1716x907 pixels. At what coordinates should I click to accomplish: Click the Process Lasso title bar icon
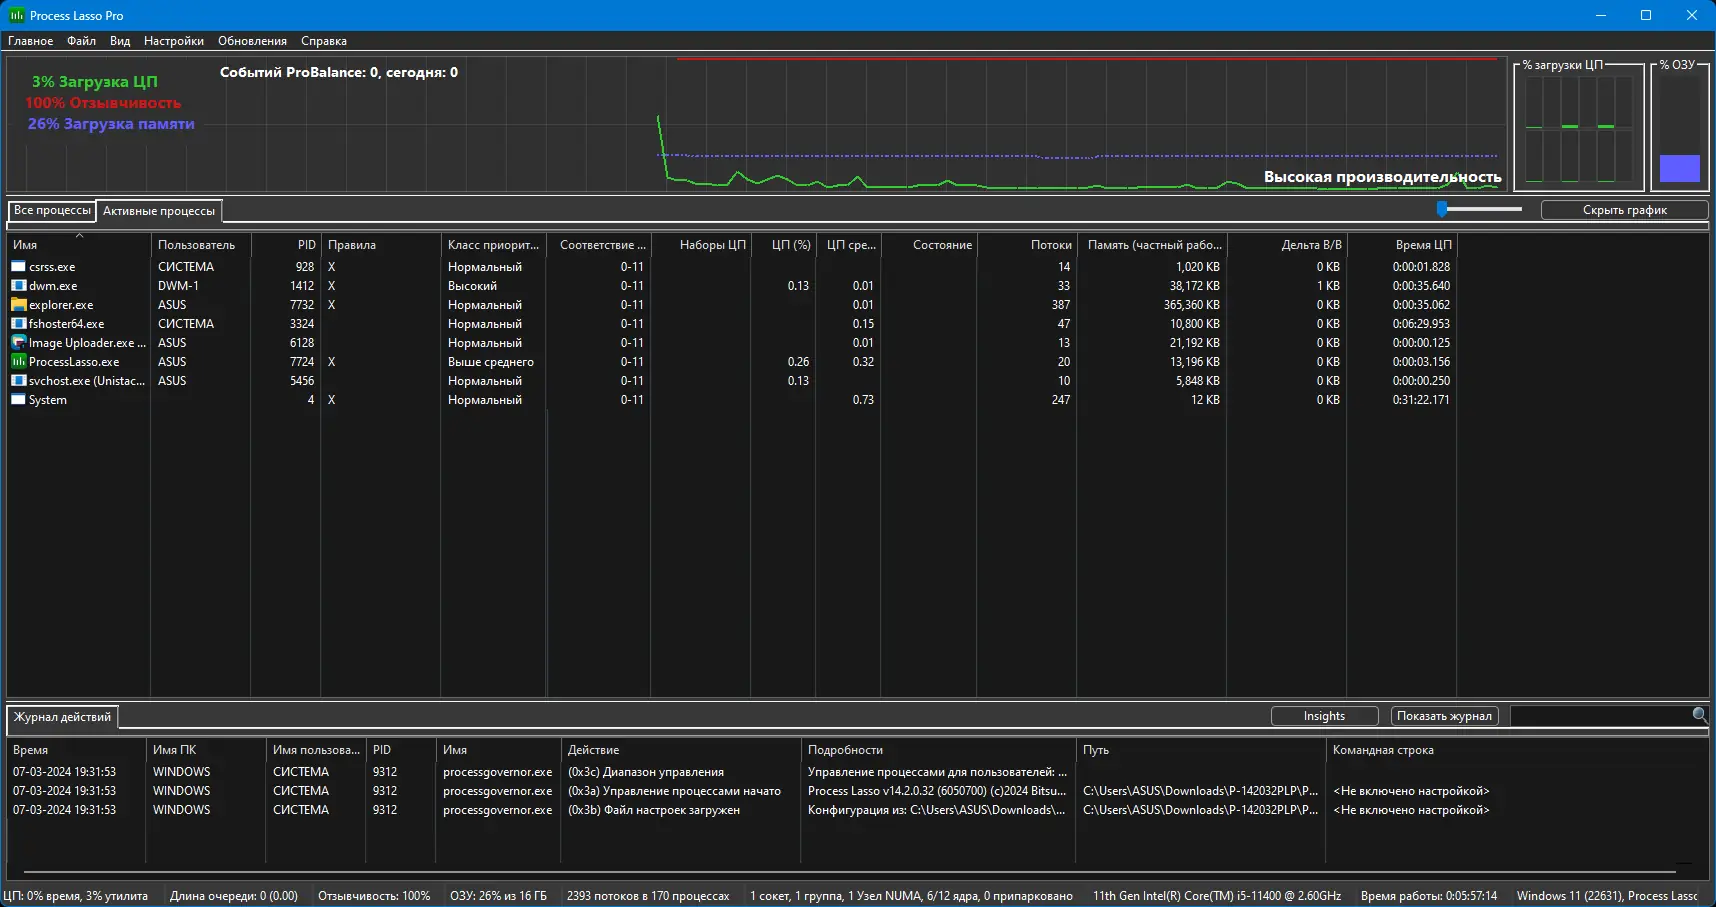(x=16, y=15)
